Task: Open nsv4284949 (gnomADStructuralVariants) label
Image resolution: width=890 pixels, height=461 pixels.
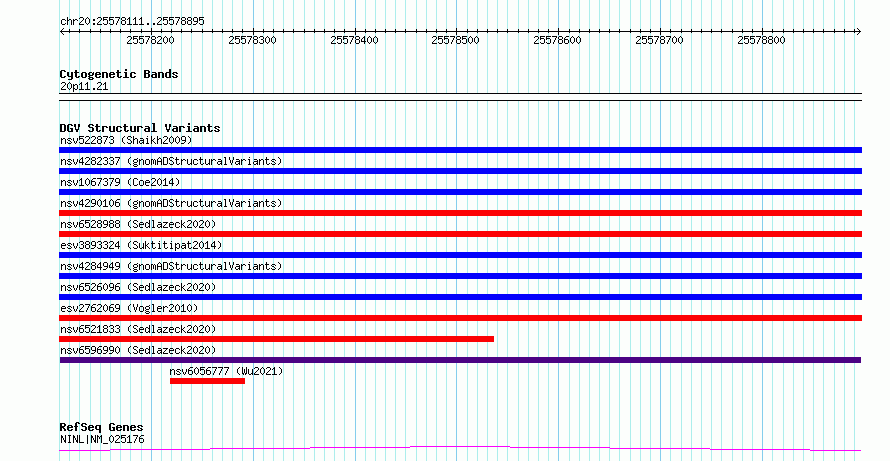Action: coord(171,266)
